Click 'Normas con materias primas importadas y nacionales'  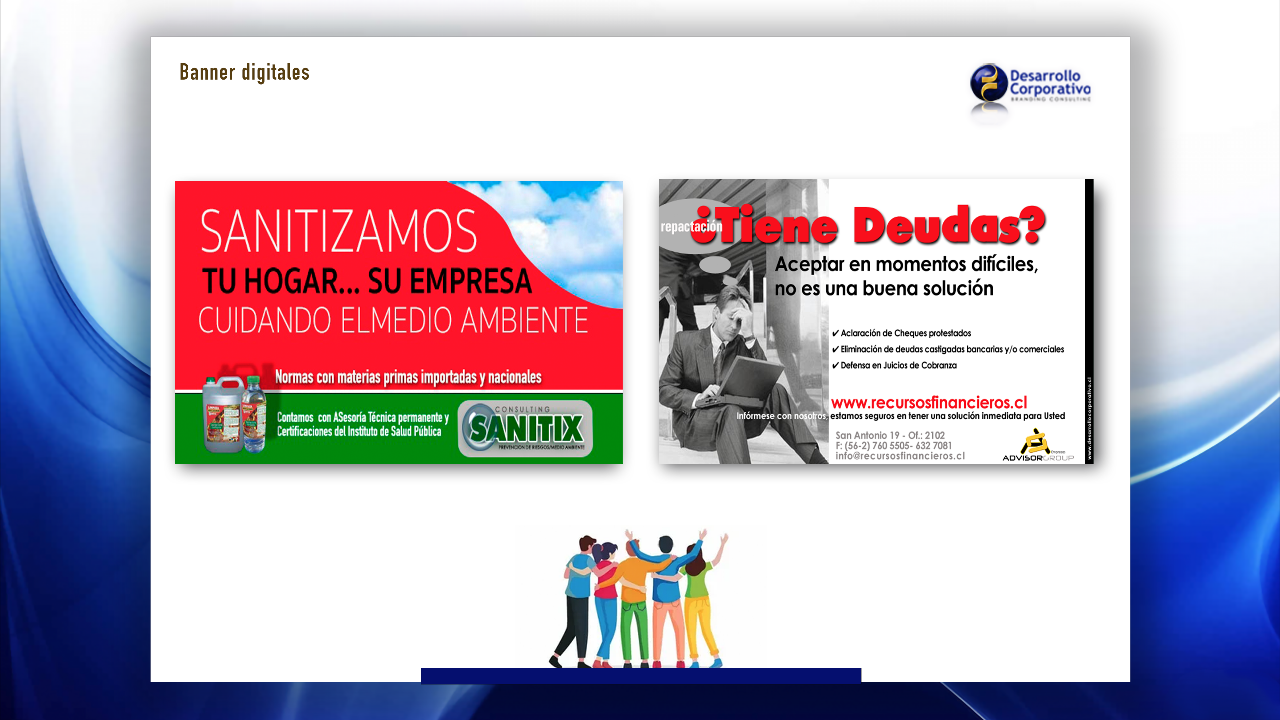pyautogui.click(x=408, y=377)
